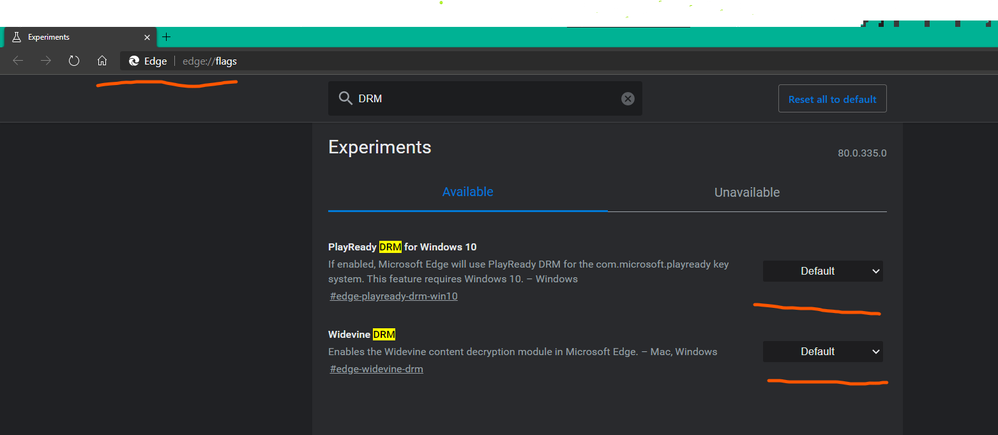Click Widevine content decryption module description

(x=523, y=352)
